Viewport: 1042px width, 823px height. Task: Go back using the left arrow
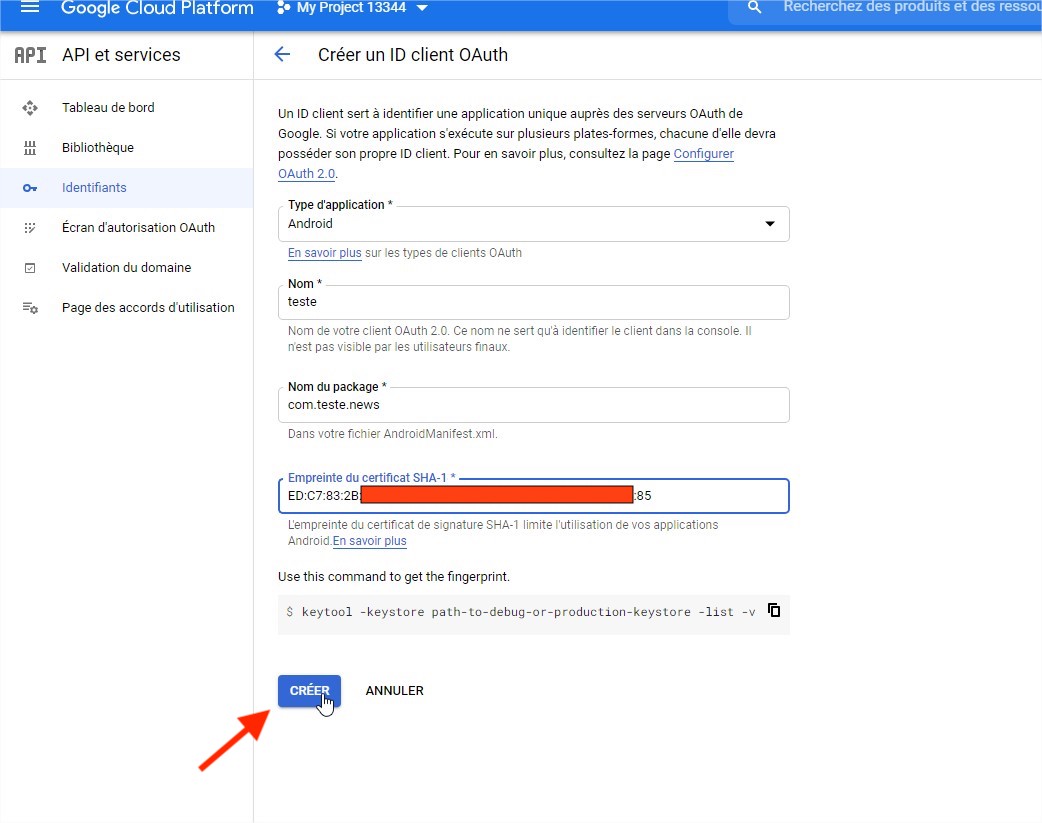(282, 55)
